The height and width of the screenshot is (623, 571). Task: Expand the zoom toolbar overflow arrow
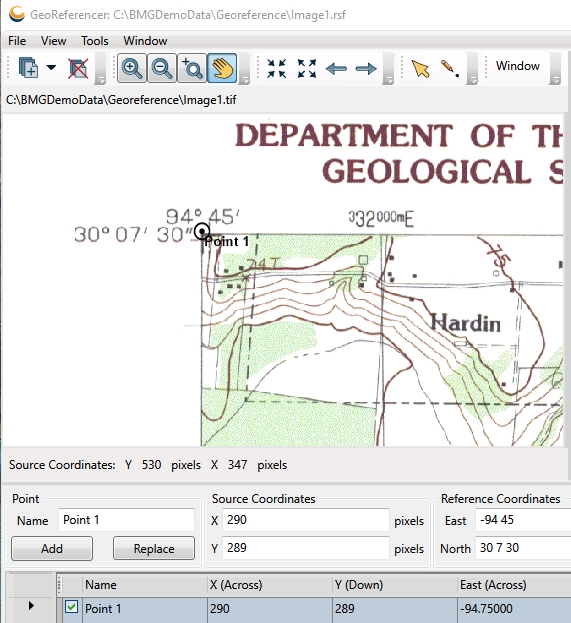click(245, 80)
